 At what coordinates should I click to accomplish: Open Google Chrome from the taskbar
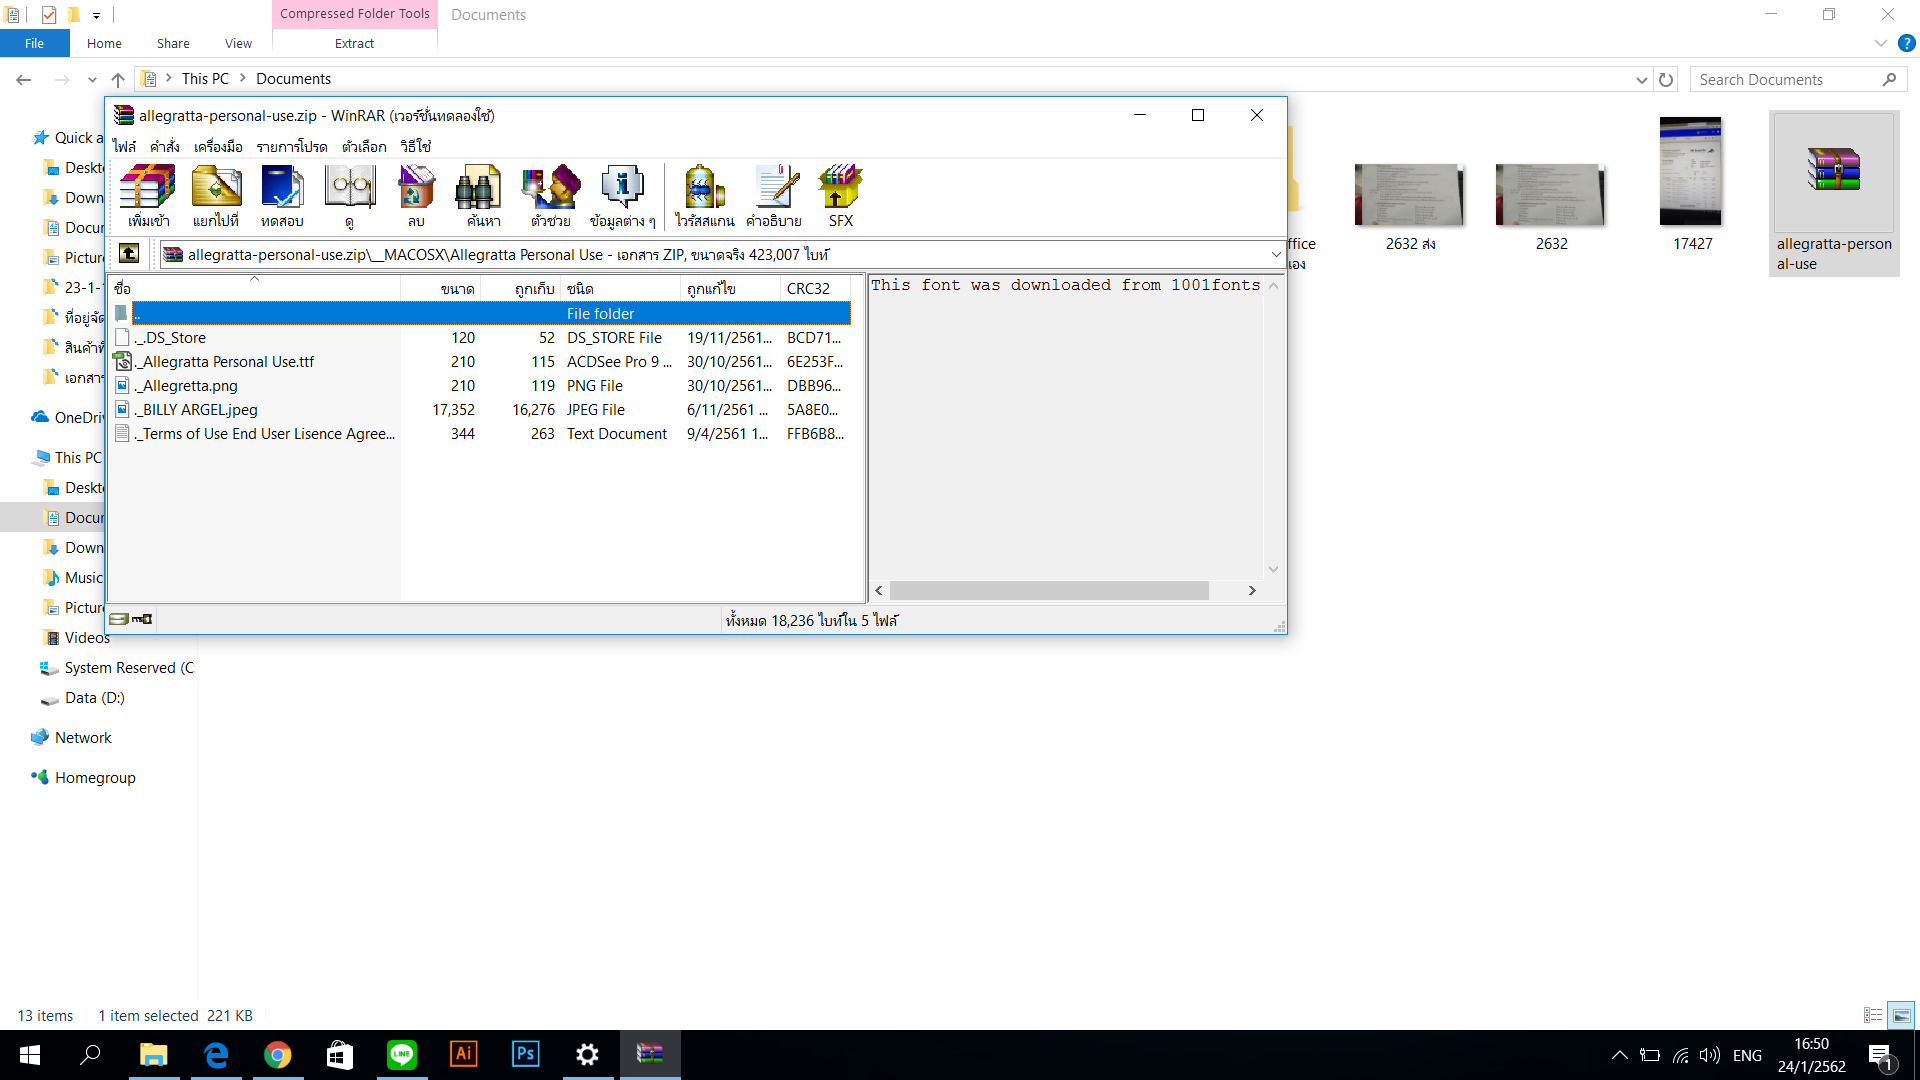[278, 1055]
